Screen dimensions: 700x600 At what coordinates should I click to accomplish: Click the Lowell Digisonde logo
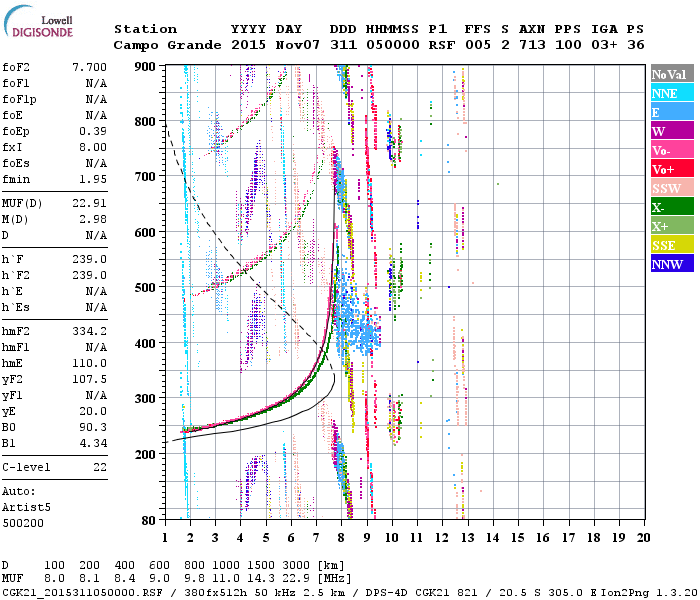(x=38, y=21)
